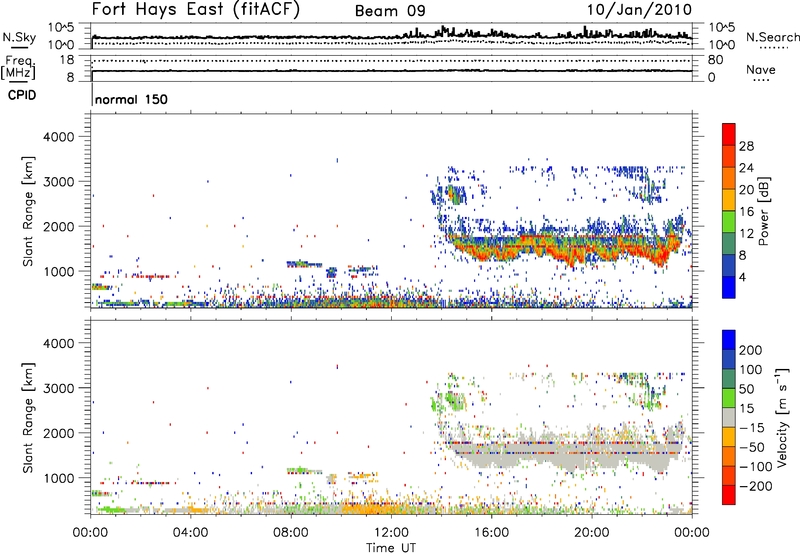
Task: Click the "Beam 09" label
Action: click(390, 11)
